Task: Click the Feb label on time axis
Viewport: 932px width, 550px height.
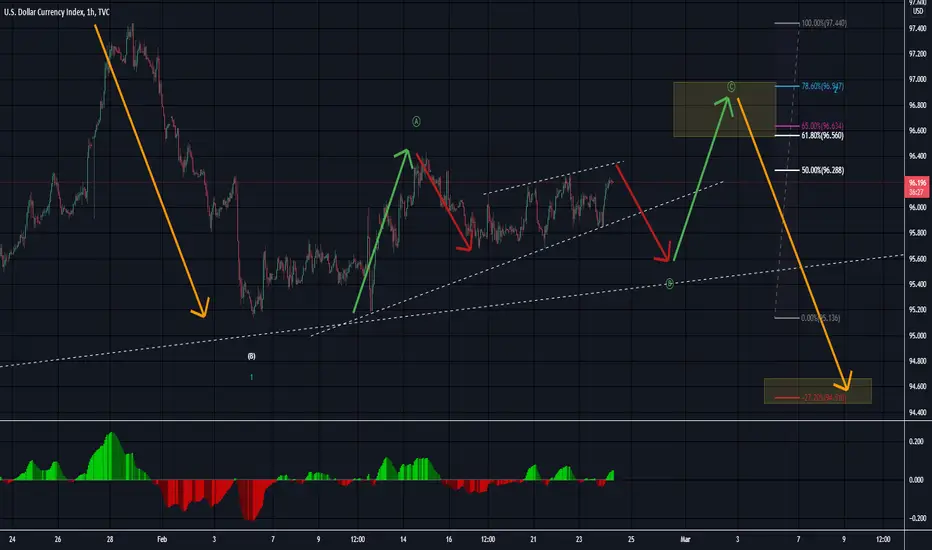Action: pos(162,539)
